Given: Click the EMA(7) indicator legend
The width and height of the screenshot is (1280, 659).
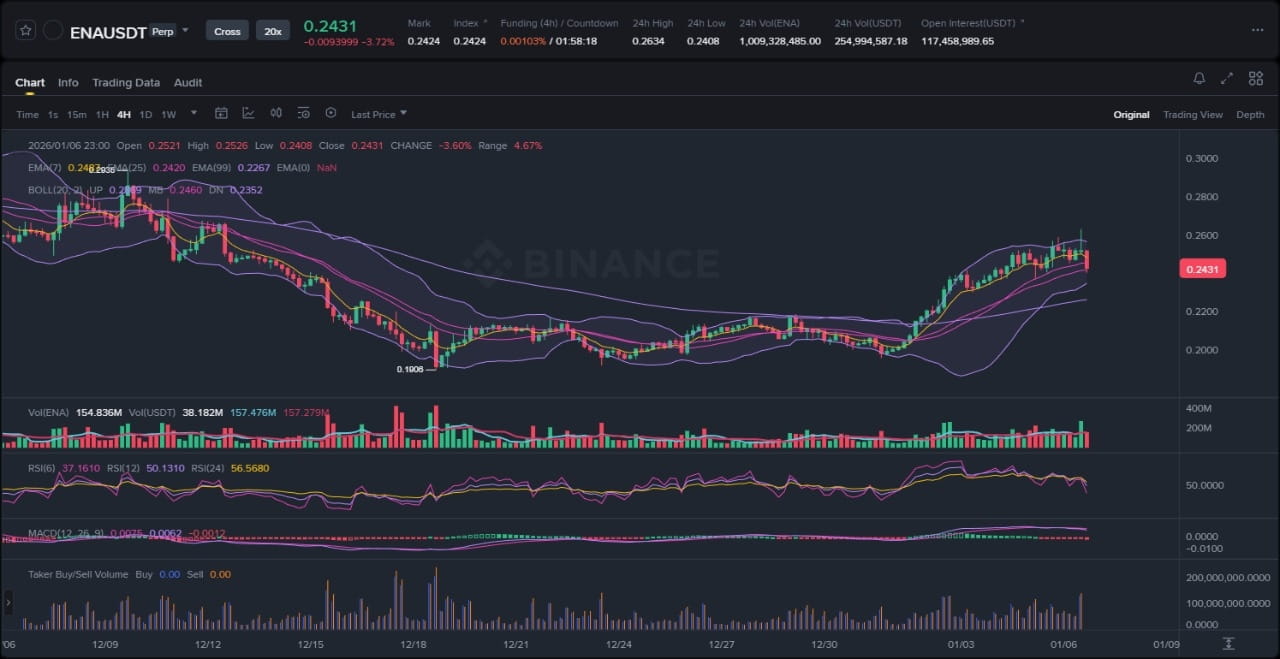Looking at the screenshot, I should click(x=46, y=168).
